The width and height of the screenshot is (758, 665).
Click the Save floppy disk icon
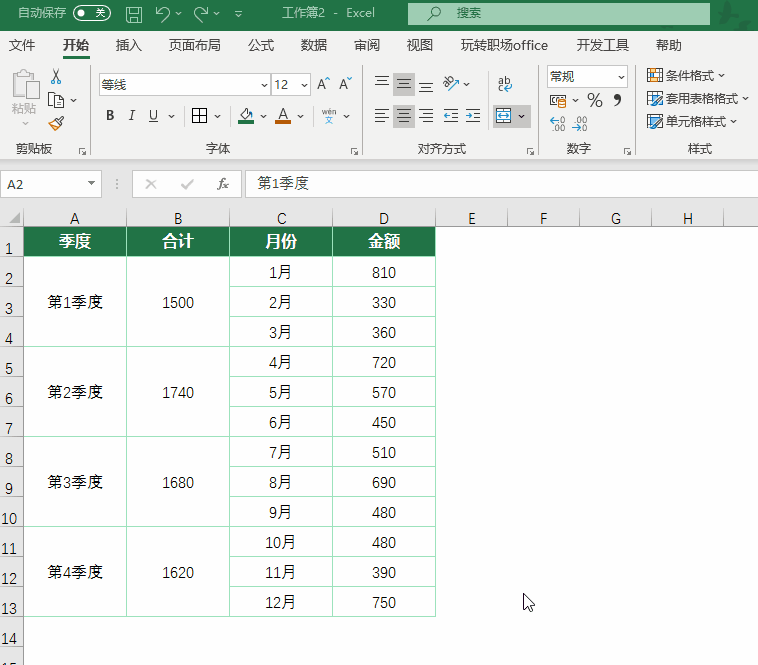(x=134, y=14)
